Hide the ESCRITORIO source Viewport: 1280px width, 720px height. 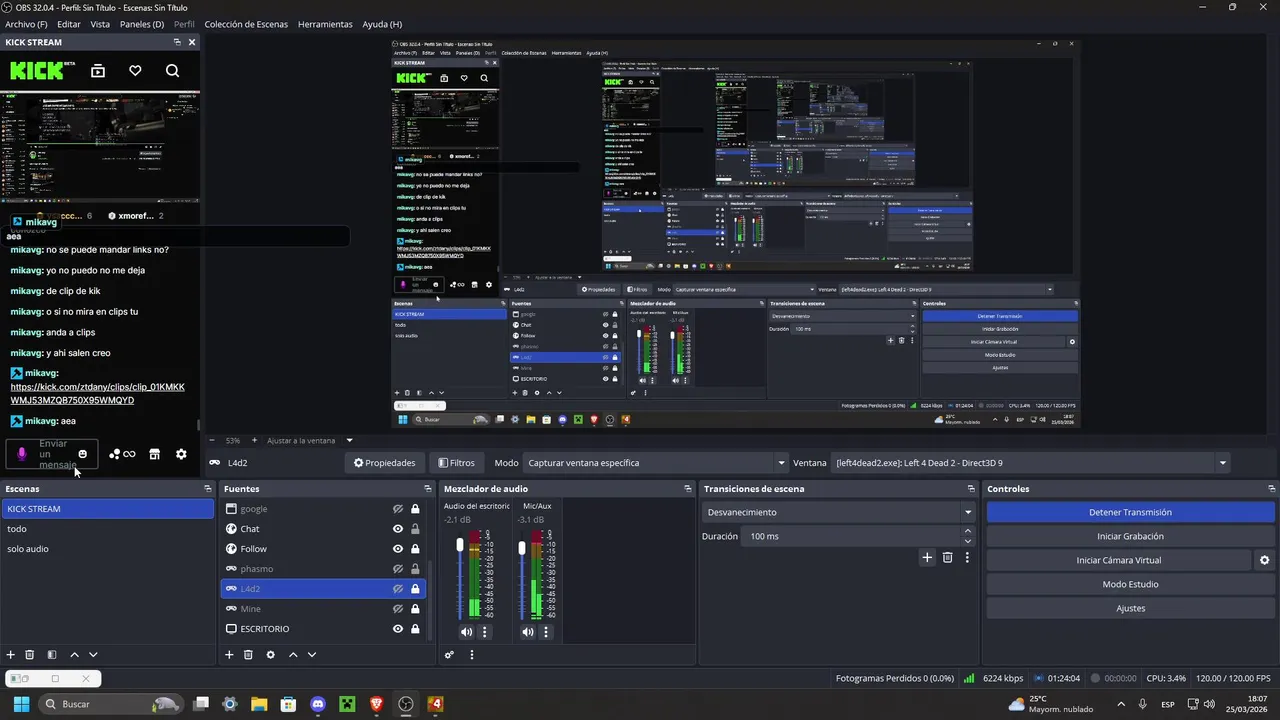(398, 629)
